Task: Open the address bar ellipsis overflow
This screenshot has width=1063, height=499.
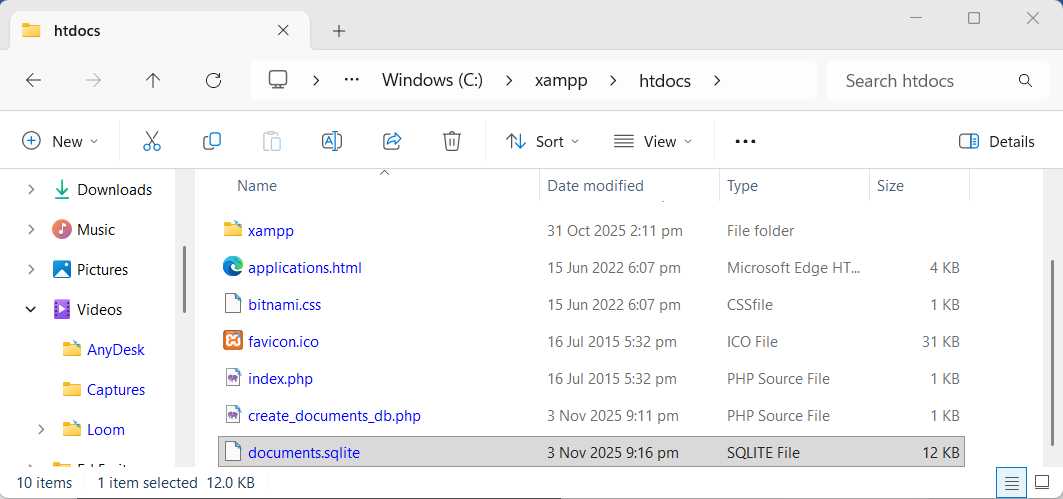Action: click(351, 80)
